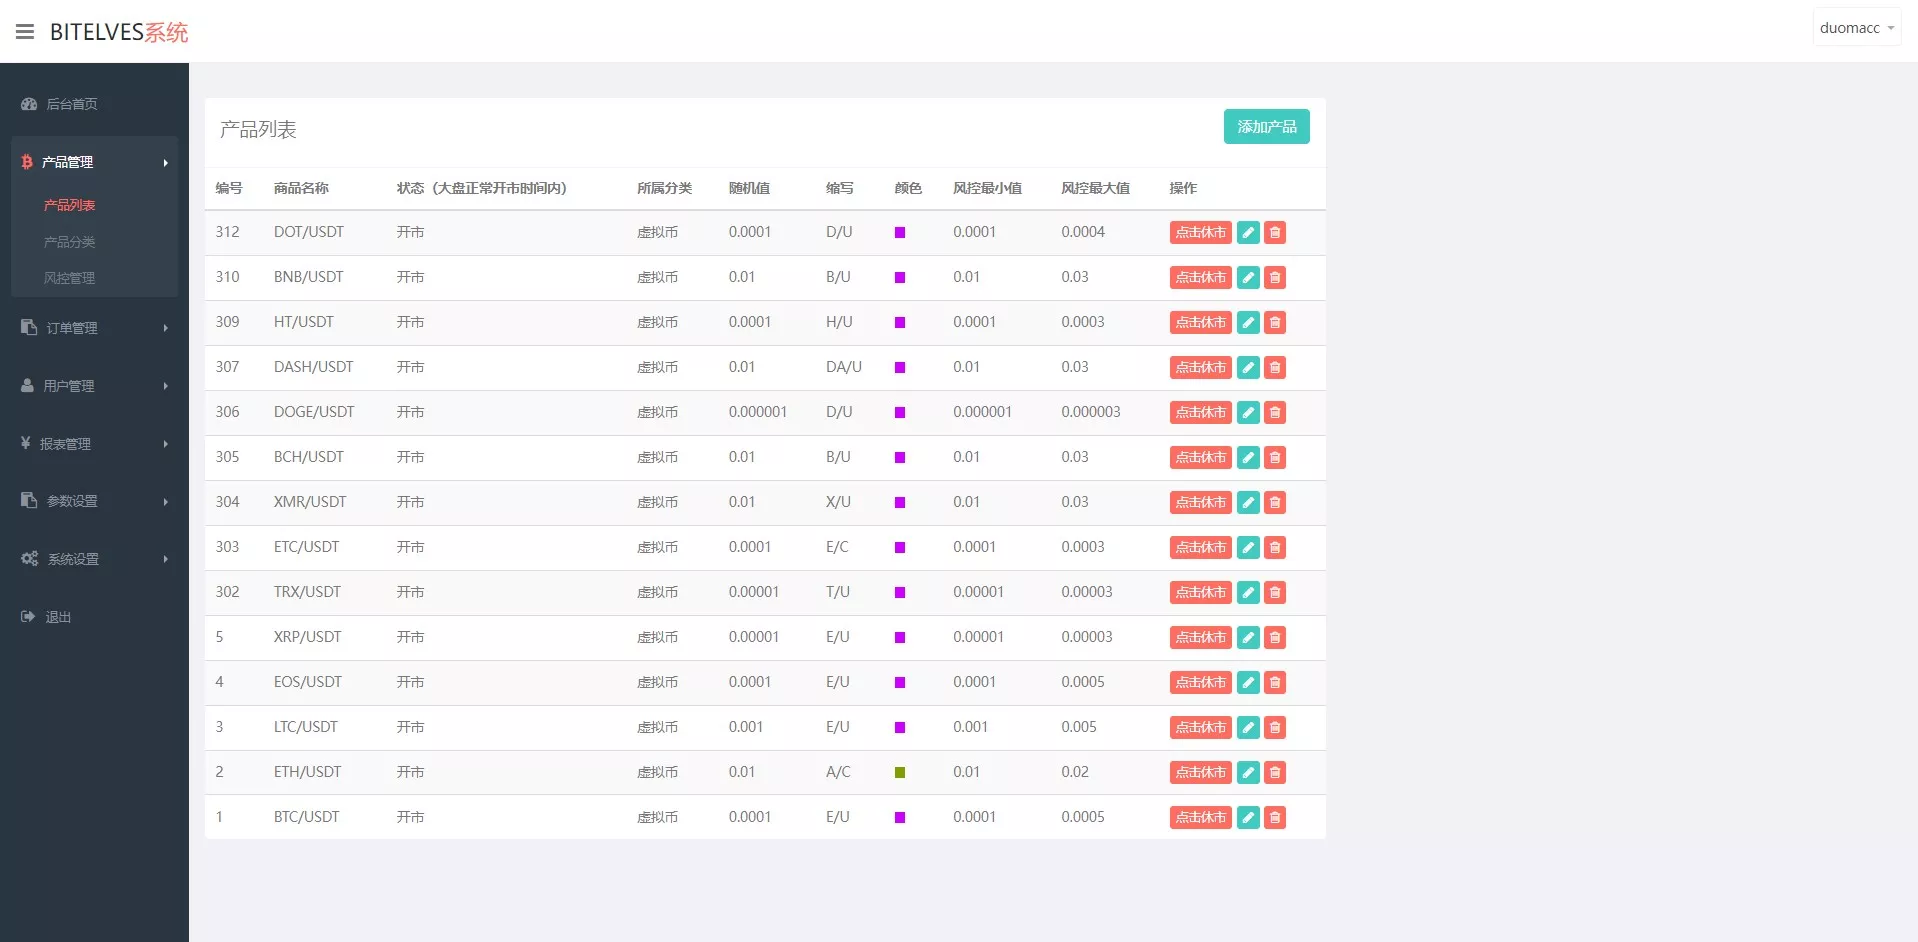
Task: Open the duomacc account dropdown
Action: (x=1855, y=27)
